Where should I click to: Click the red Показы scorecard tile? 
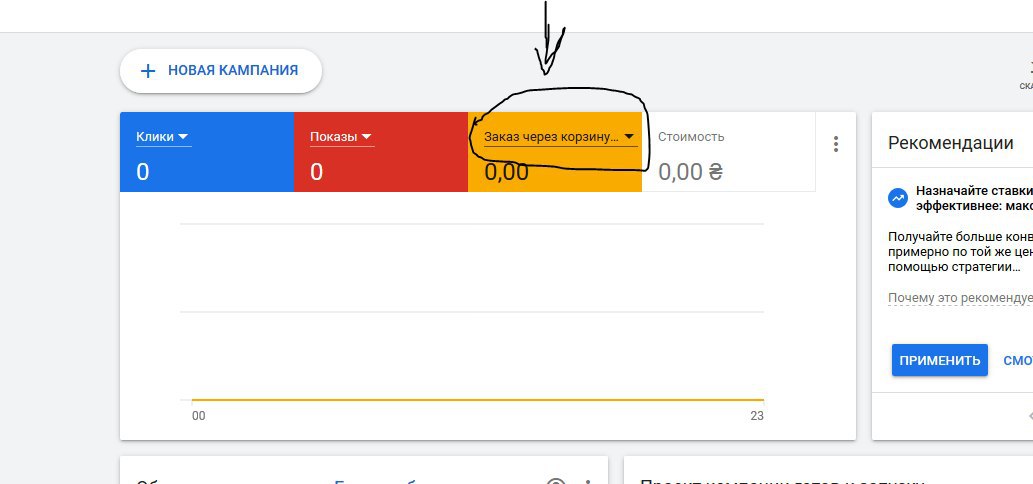pyautogui.click(x=381, y=152)
